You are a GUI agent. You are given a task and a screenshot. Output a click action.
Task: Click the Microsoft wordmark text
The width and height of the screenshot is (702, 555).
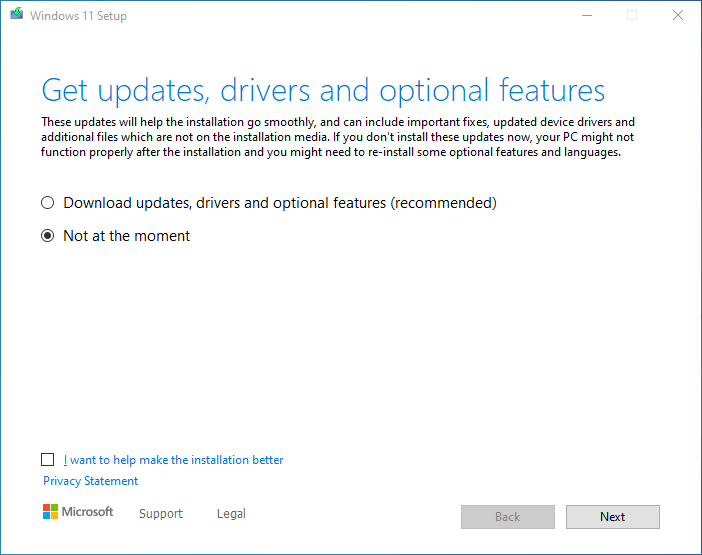(x=87, y=512)
